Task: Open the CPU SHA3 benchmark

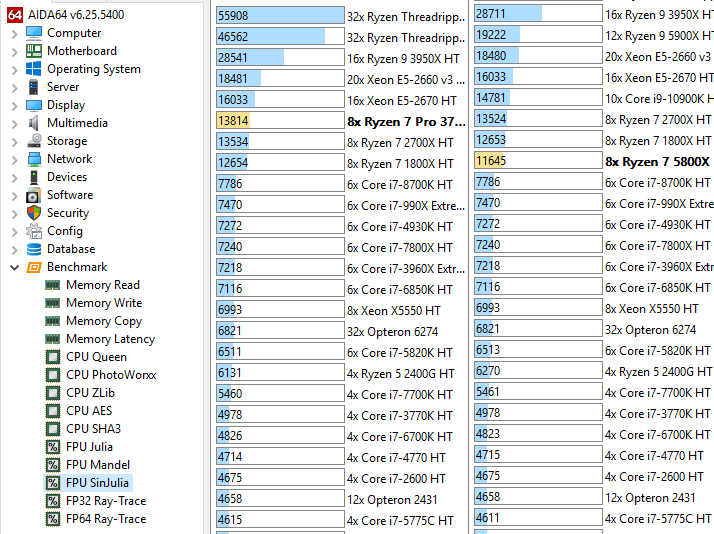Action: [94, 429]
